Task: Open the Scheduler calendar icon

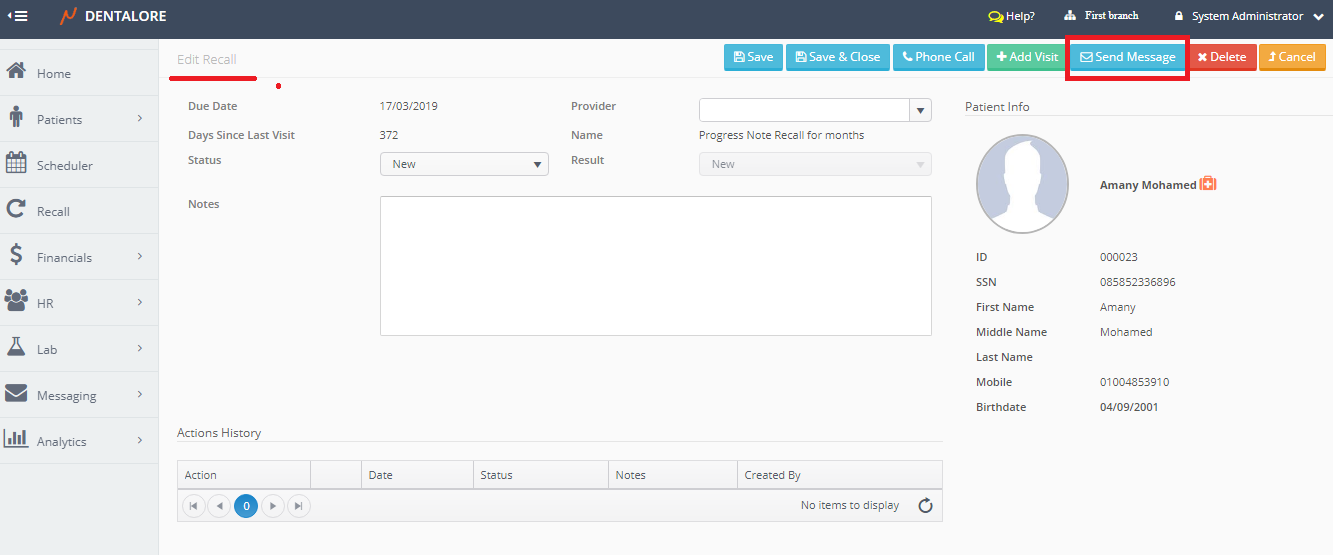Action: pyautogui.click(x=16, y=164)
